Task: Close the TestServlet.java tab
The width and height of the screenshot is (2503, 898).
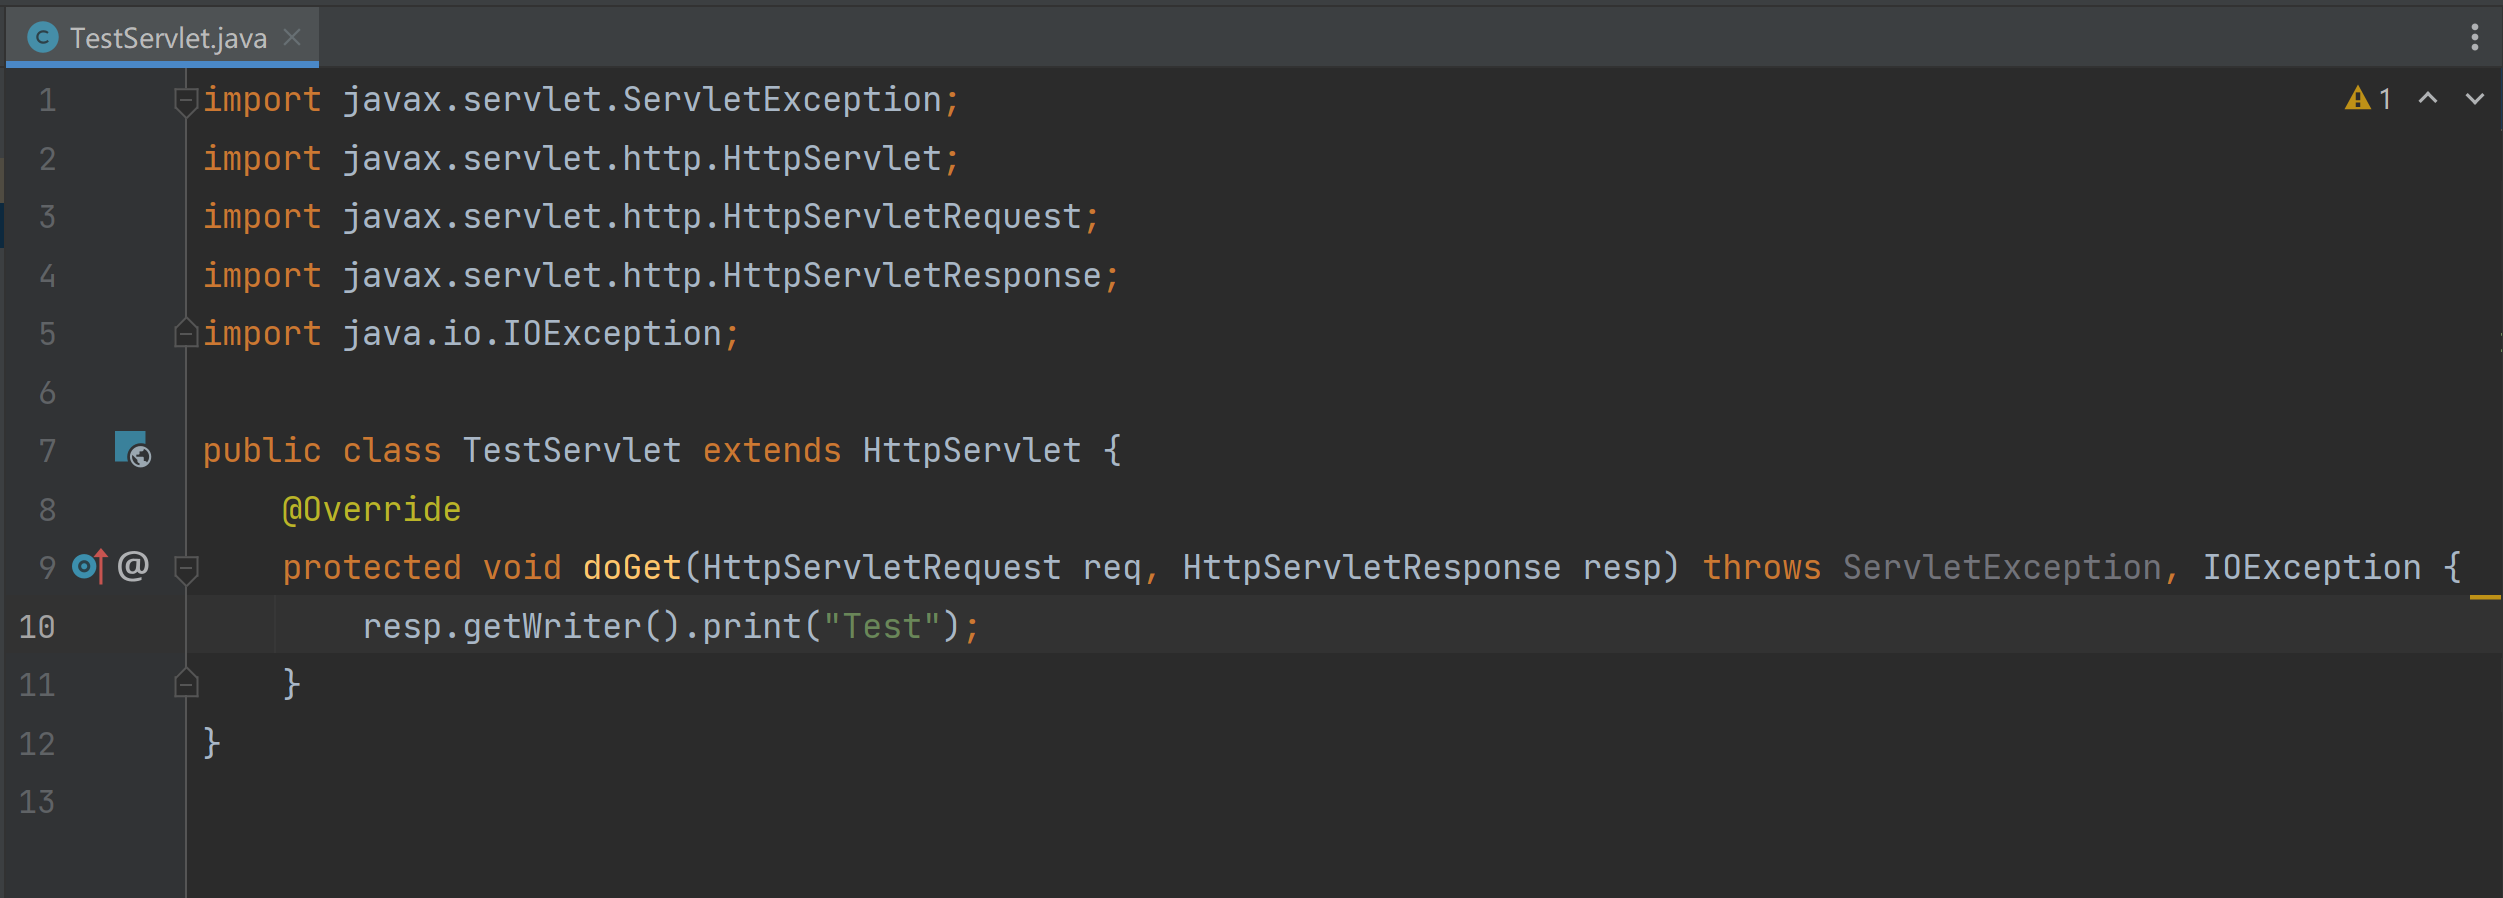Action: pyautogui.click(x=292, y=38)
